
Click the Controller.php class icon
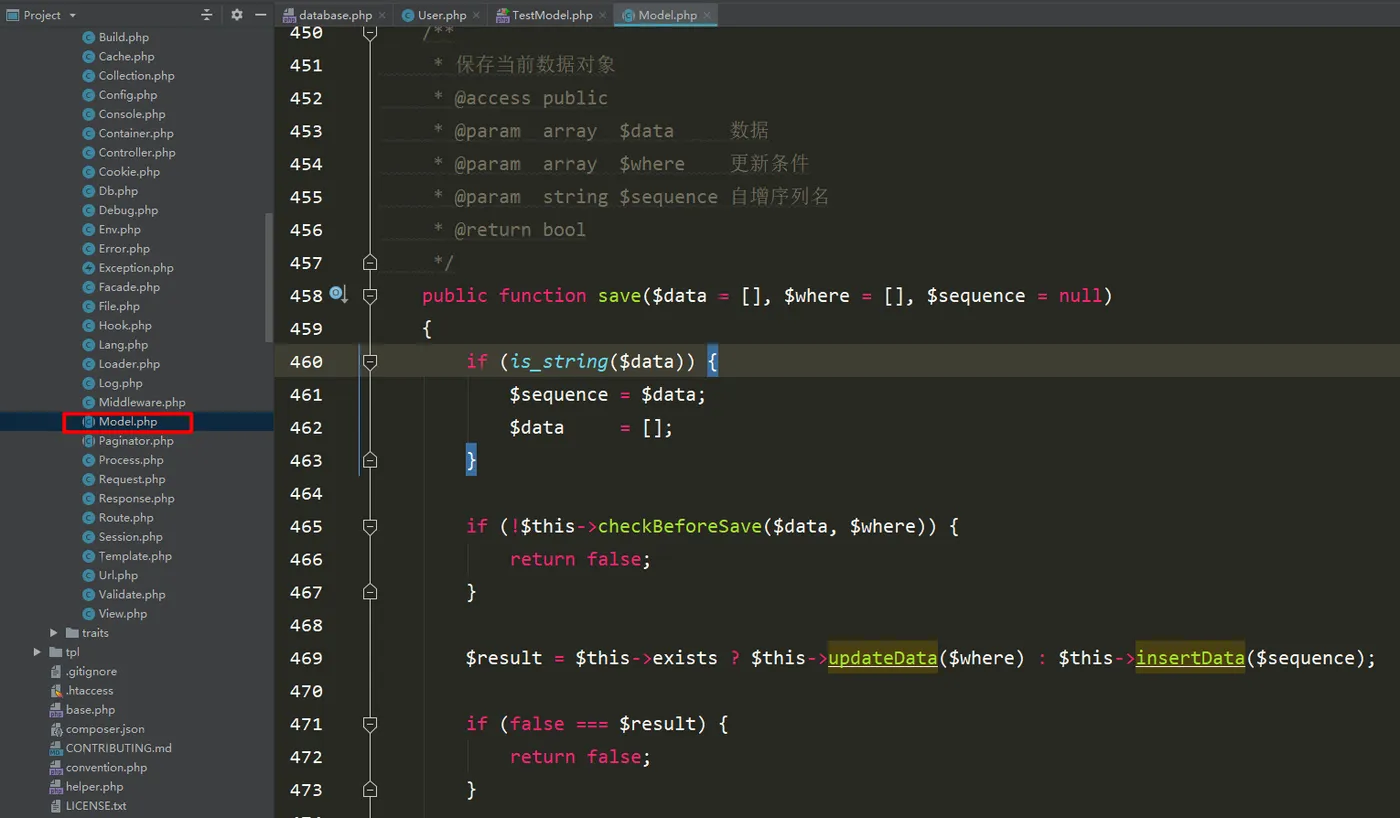pos(88,152)
